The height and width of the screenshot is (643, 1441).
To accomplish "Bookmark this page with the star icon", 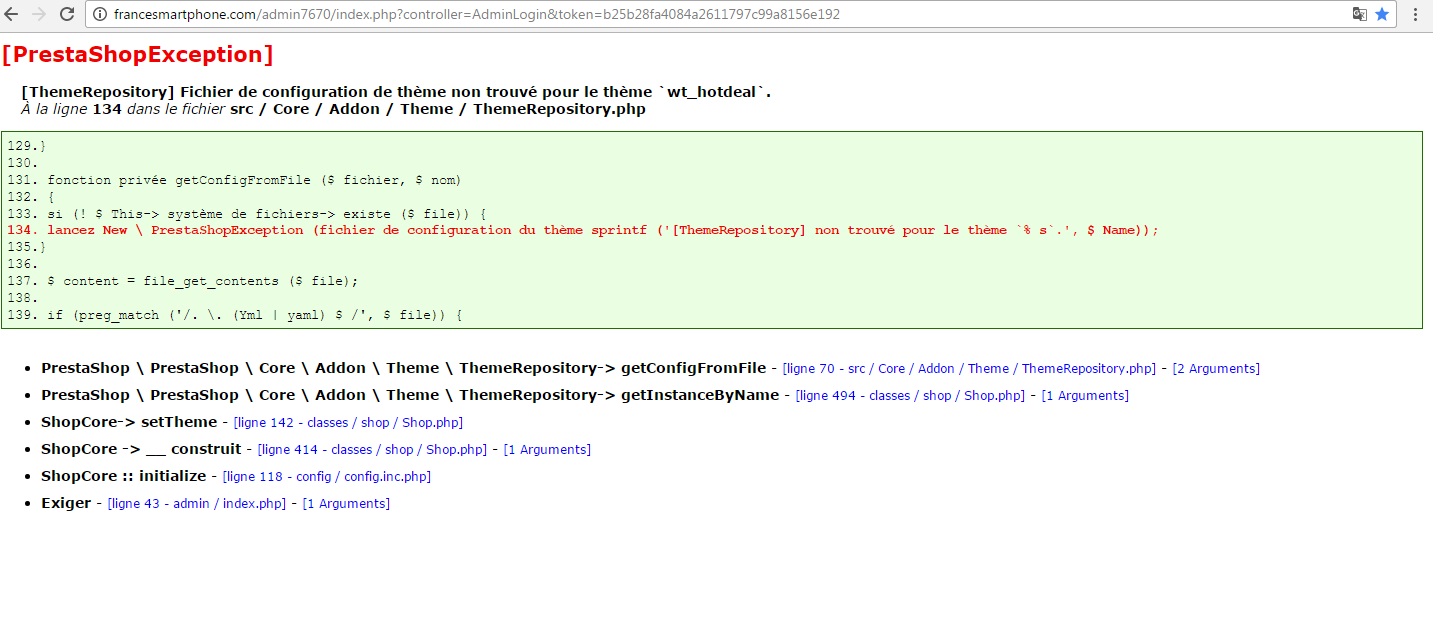I will [1382, 14].
